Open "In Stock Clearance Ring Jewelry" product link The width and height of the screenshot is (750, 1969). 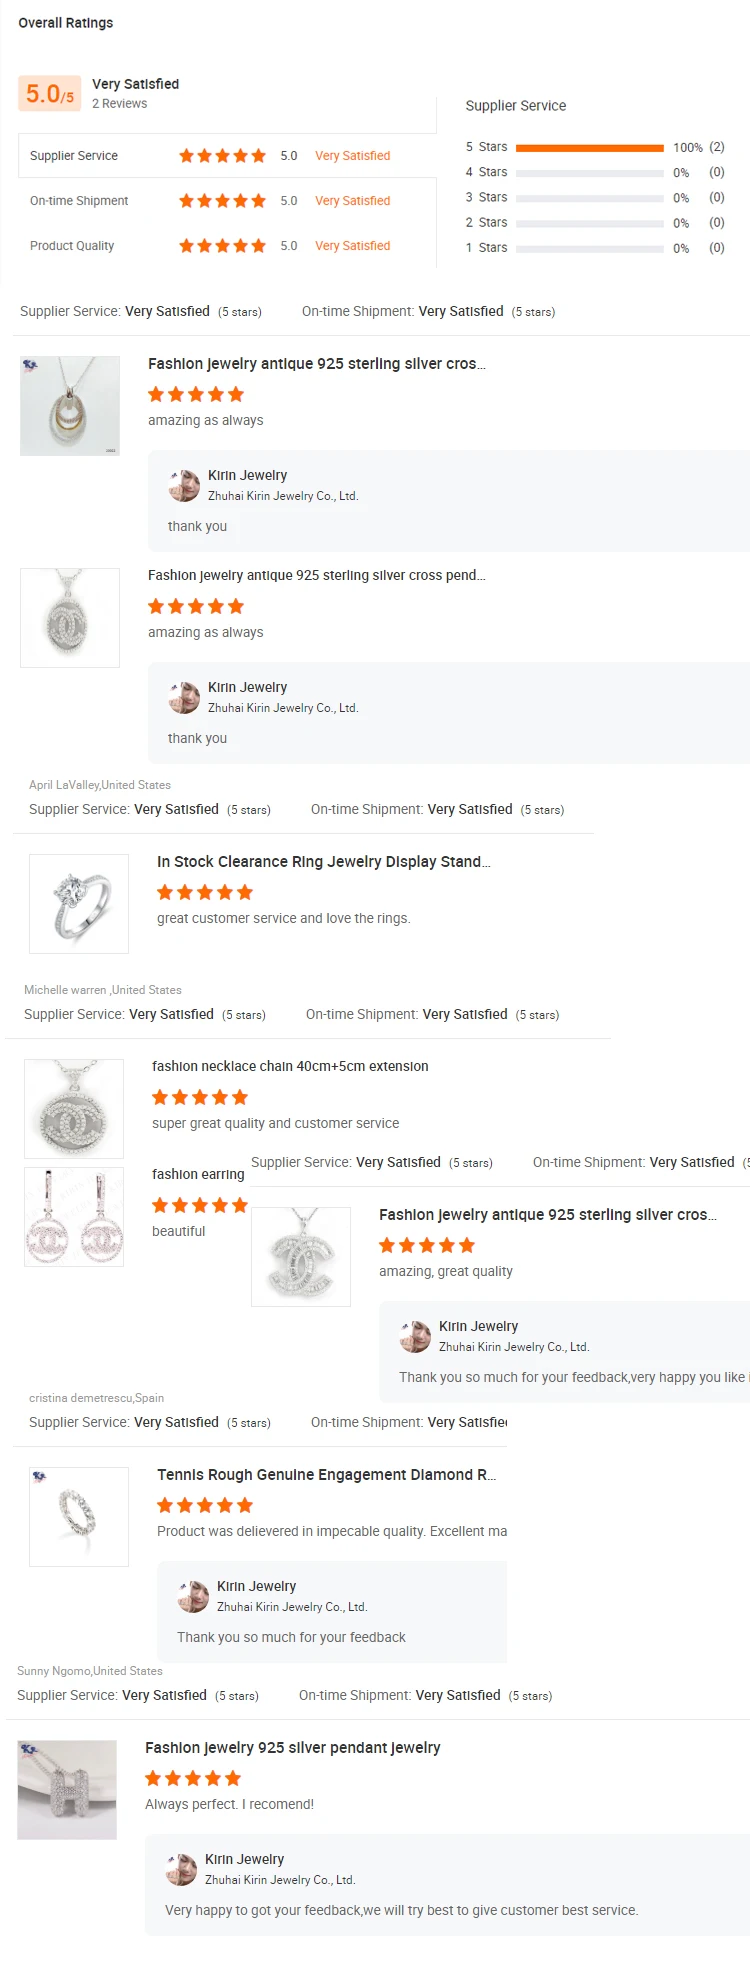click(x=323, y=862)
